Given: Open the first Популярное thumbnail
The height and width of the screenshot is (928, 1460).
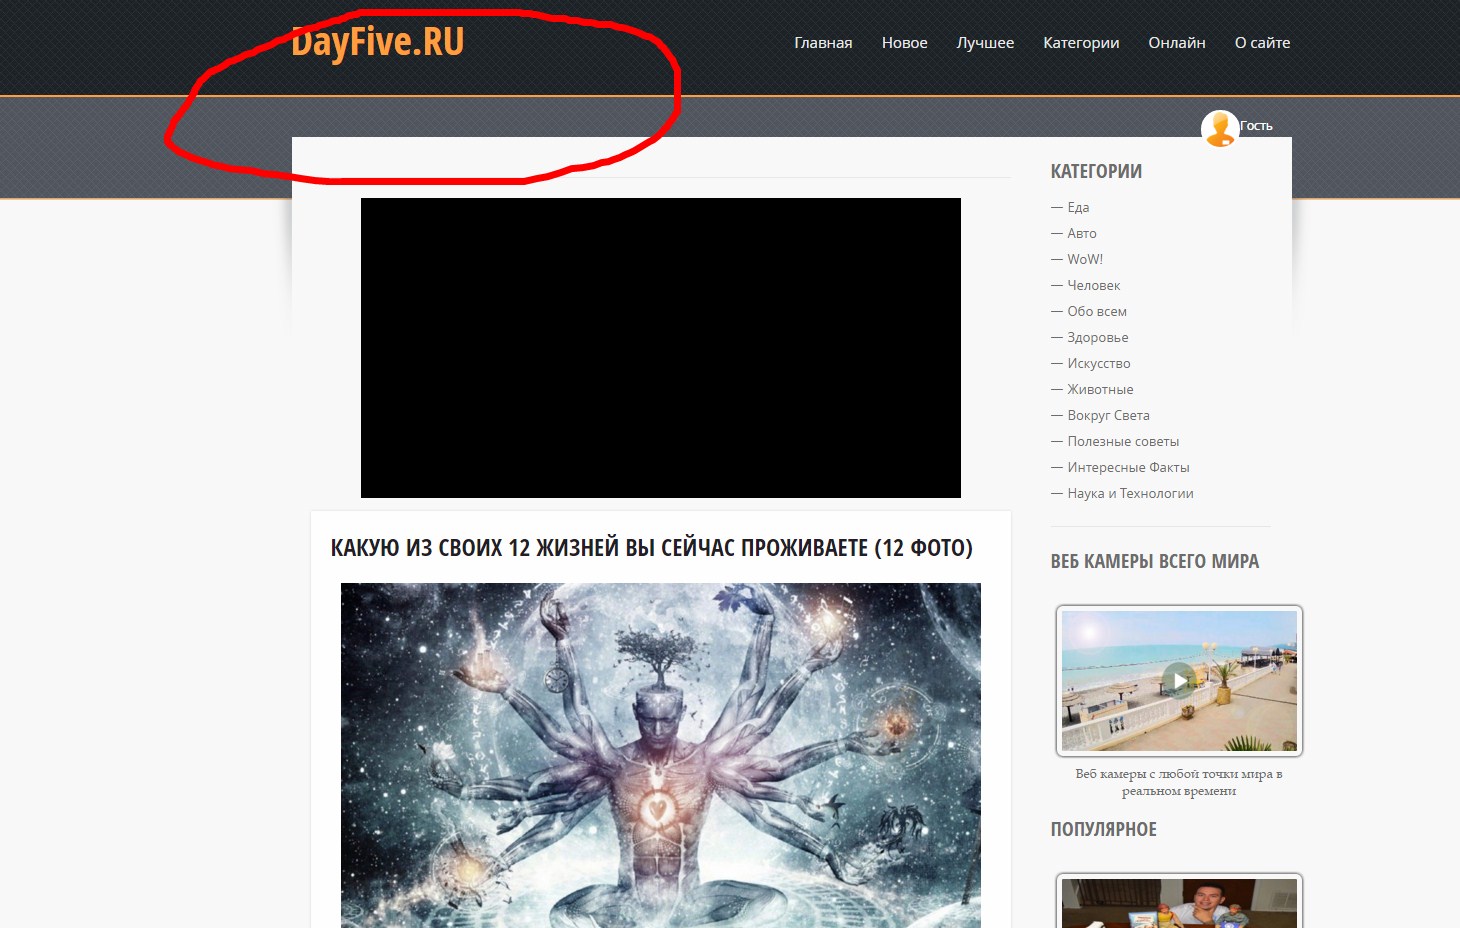Looking at the screenshot, I should coord(1180,901).
